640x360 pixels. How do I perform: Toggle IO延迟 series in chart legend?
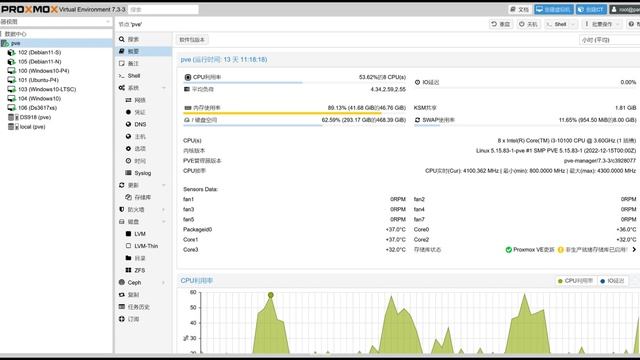(x=612, y=281)
